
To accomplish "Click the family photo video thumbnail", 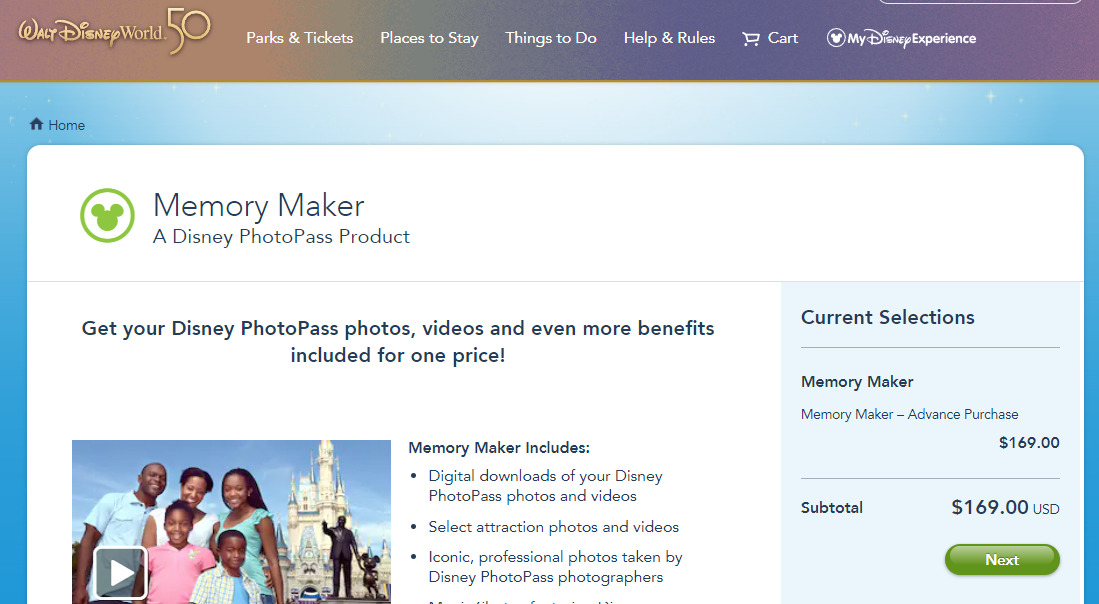I will tap(231, 521).
